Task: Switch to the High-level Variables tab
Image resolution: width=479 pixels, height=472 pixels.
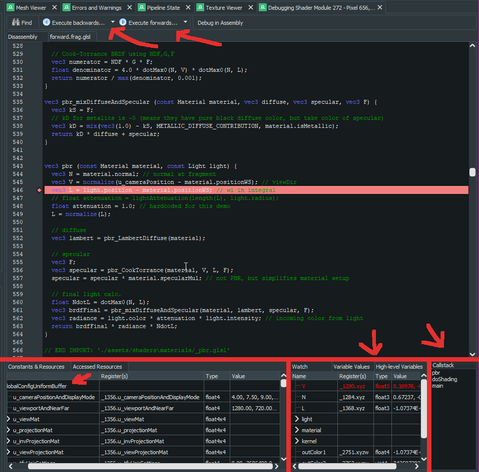Action: (x=399, y=367)
